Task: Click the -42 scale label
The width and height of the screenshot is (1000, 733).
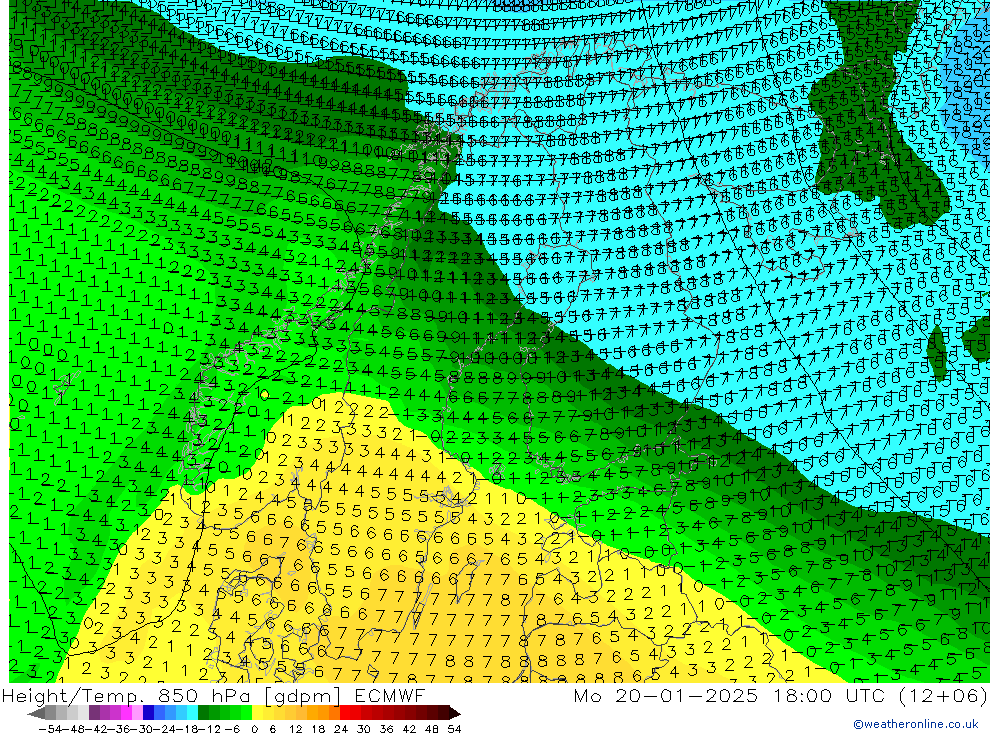Action: click(x=96, y=729)
